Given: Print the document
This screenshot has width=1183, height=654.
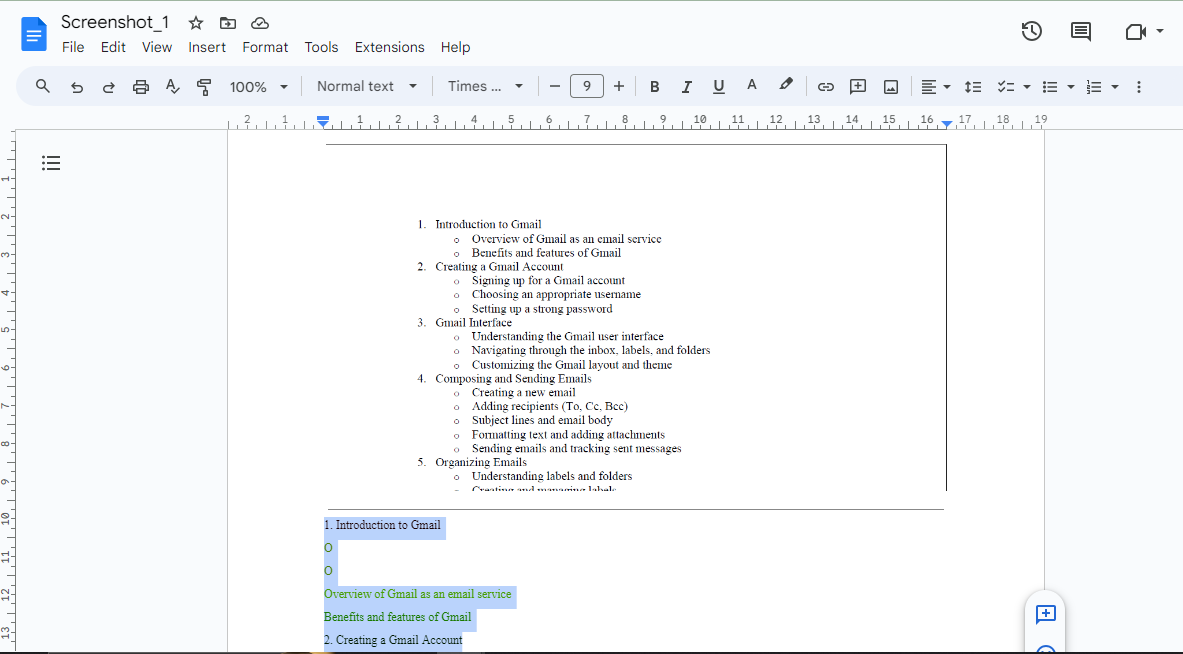Looking at the screenshot, I should (140, 87).
